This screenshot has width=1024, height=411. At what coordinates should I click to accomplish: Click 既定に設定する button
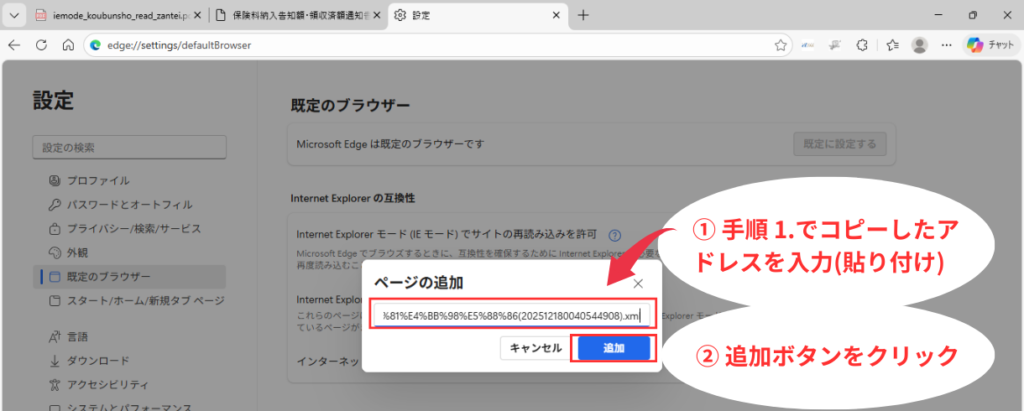[x=840, y=144]
